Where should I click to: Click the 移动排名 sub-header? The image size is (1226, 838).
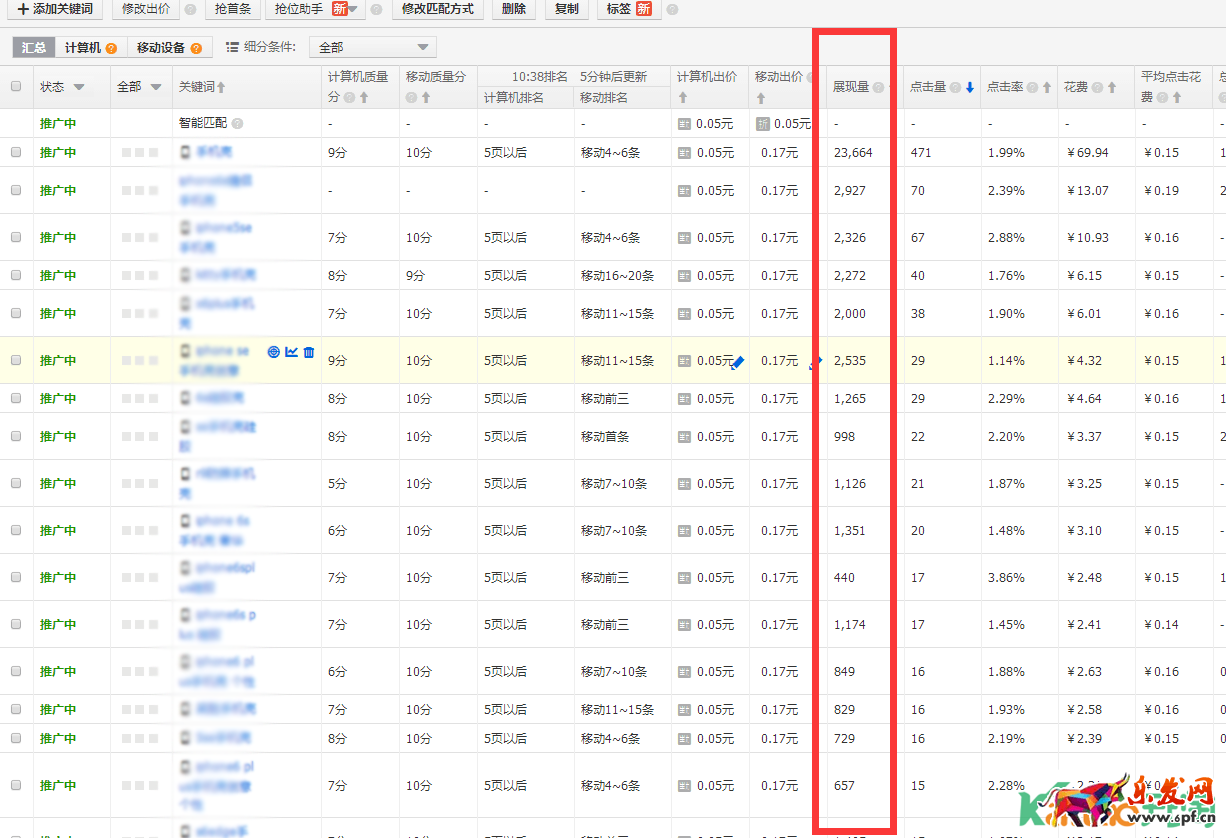click(604, 98)
